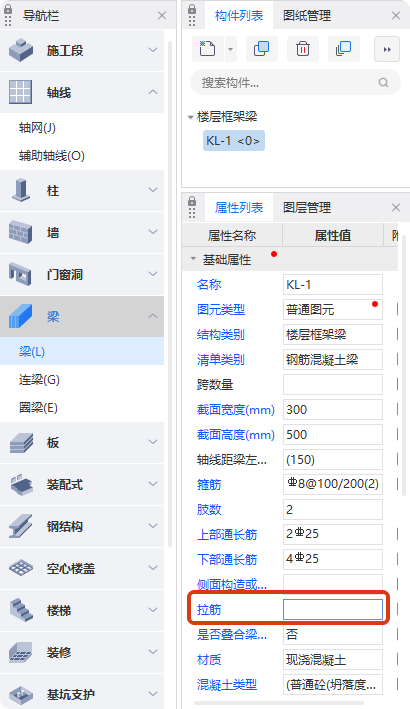Viewport: 410px width, 709px height.
Task: Click the 混凝土类型 property link
Action: (x=227, y=685)
